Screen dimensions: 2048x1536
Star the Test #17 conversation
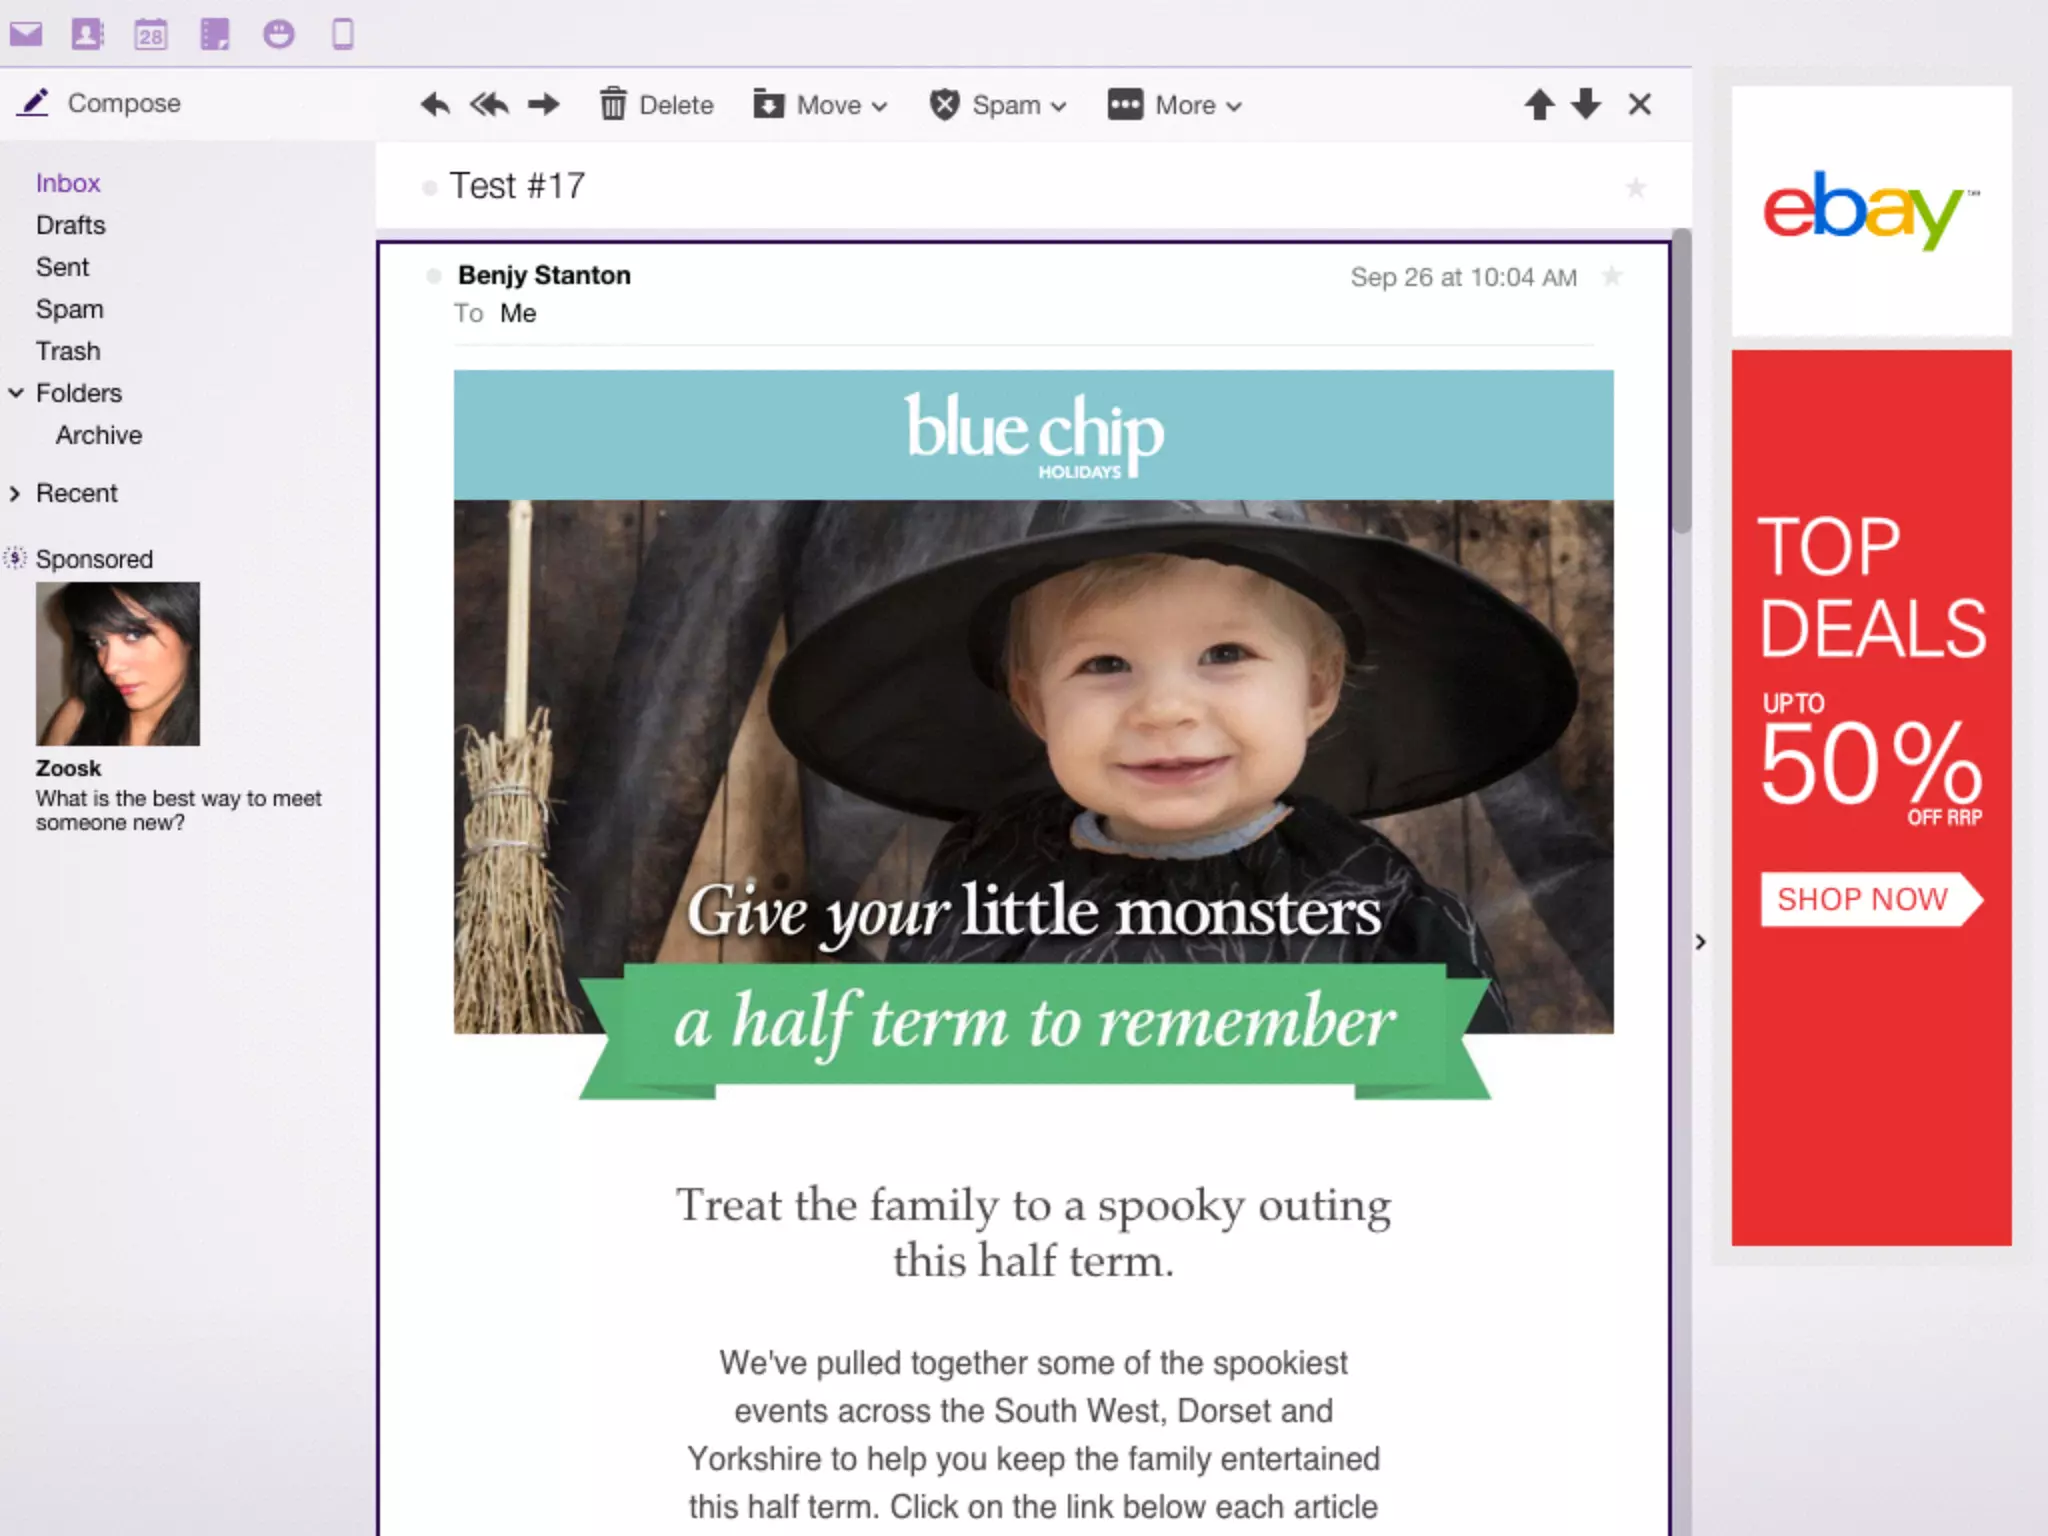pos(1636,187)
